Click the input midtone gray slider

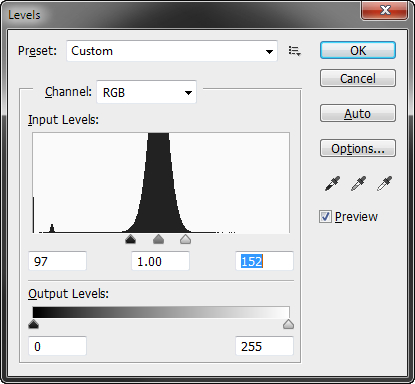point(158,239)
